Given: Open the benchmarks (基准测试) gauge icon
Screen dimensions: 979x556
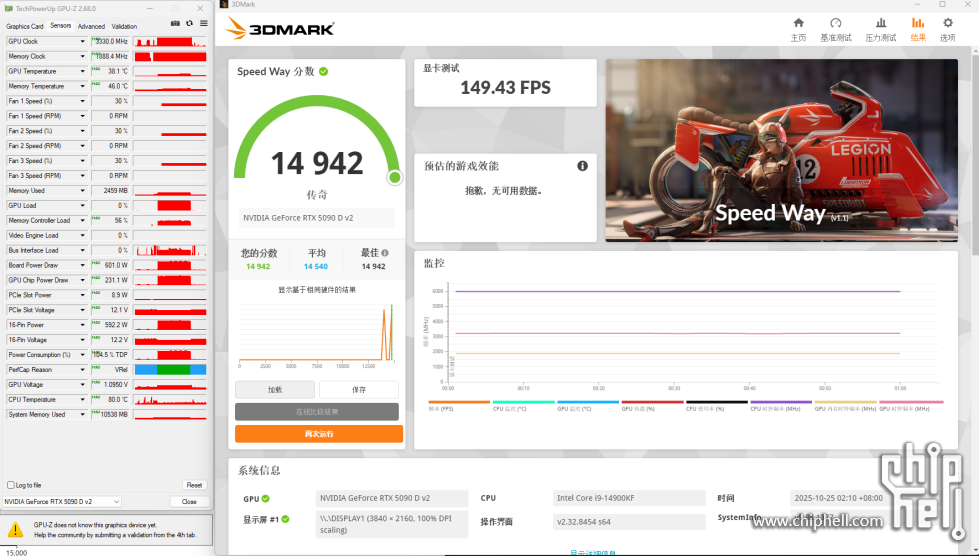Looking at the screenshot, I should (x=835, y=23).
